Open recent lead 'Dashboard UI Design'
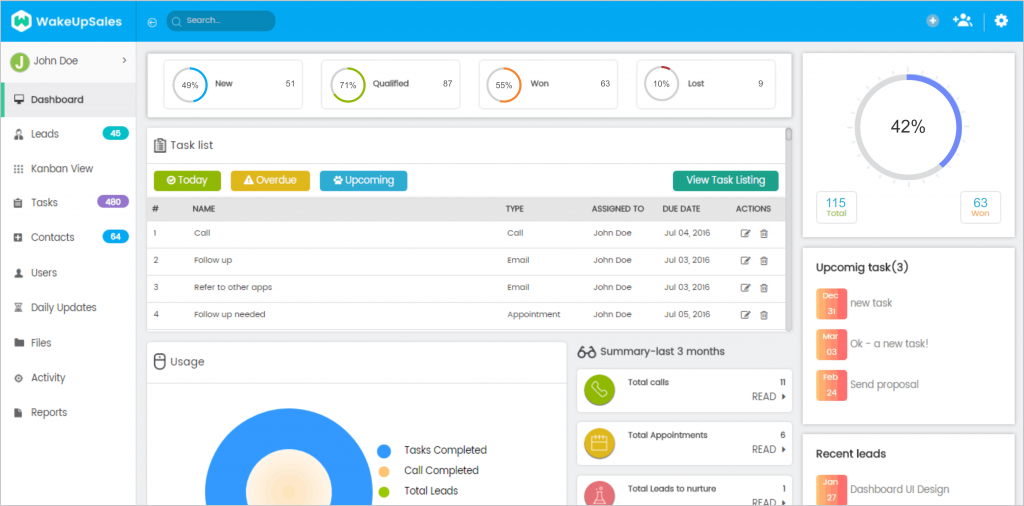 click(x=899, y=490)
